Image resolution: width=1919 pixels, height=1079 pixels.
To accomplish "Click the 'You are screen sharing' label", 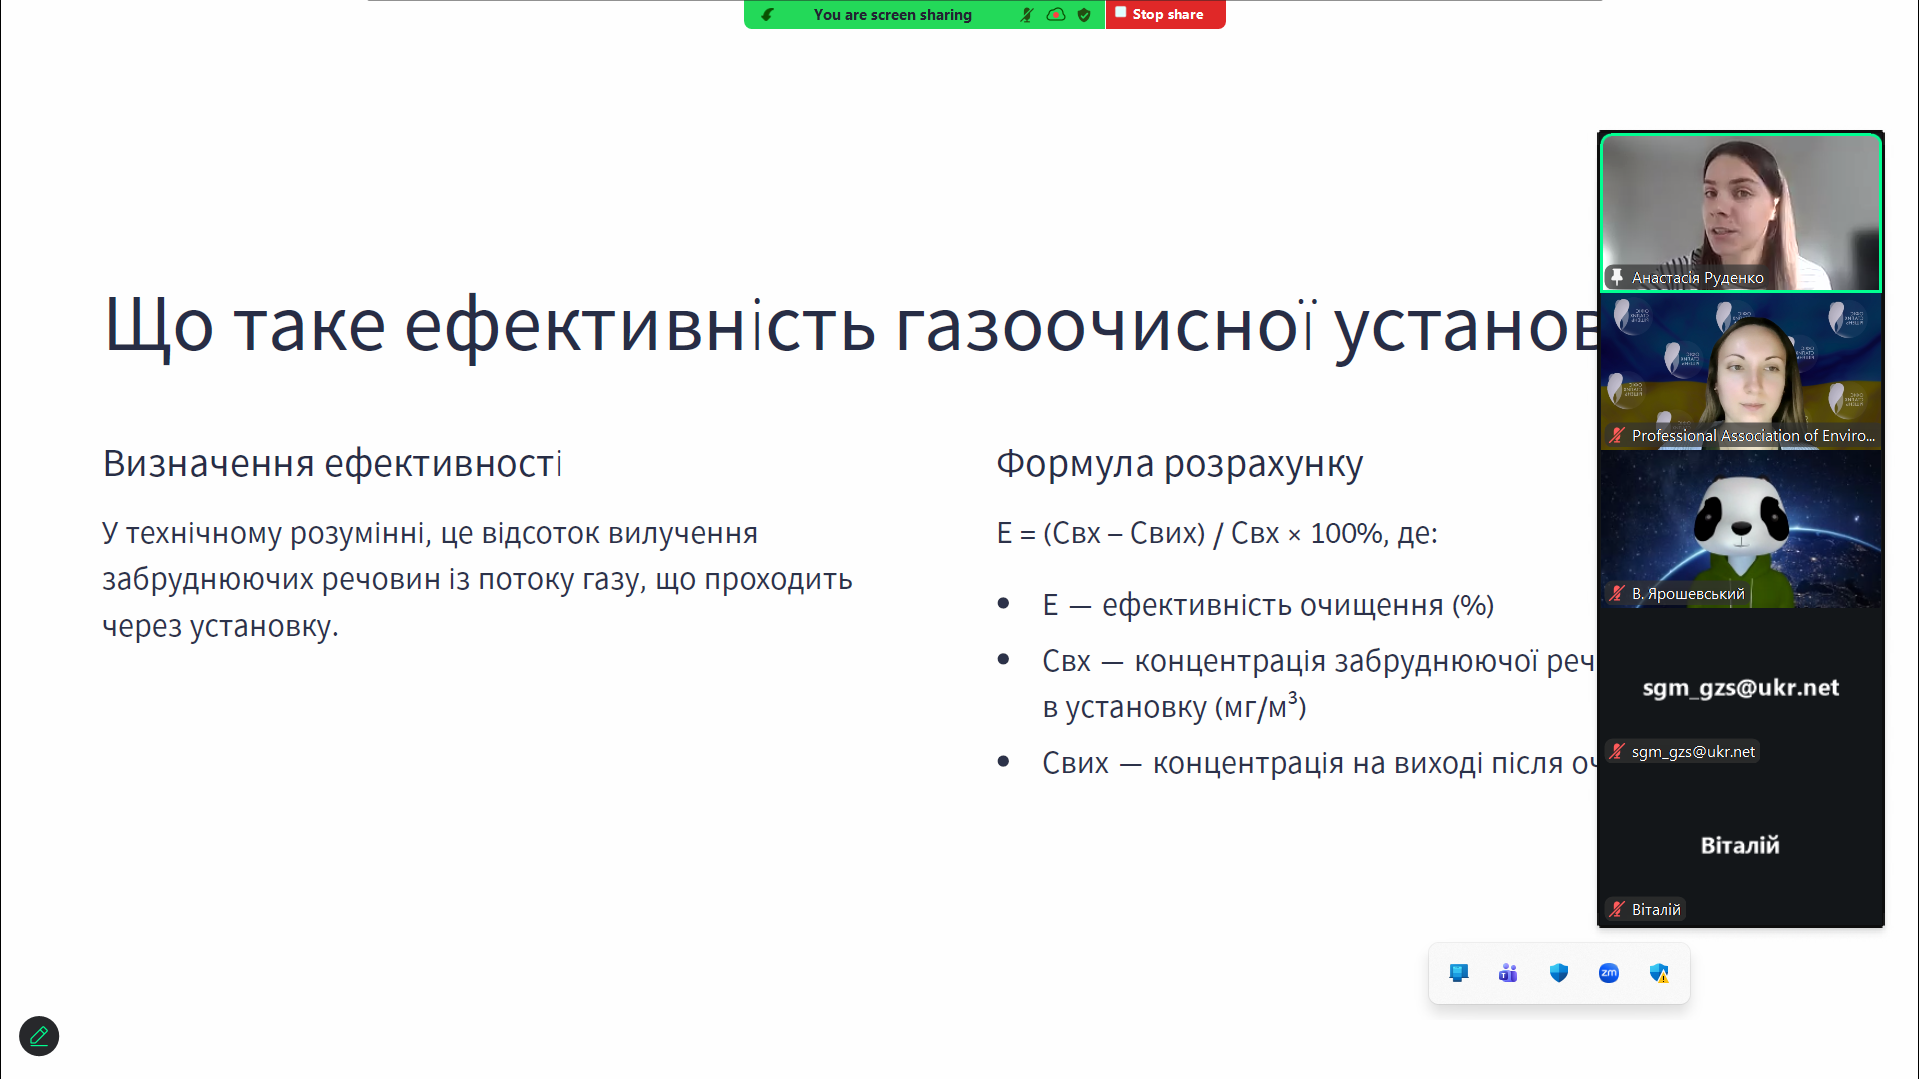I will 892,14.
